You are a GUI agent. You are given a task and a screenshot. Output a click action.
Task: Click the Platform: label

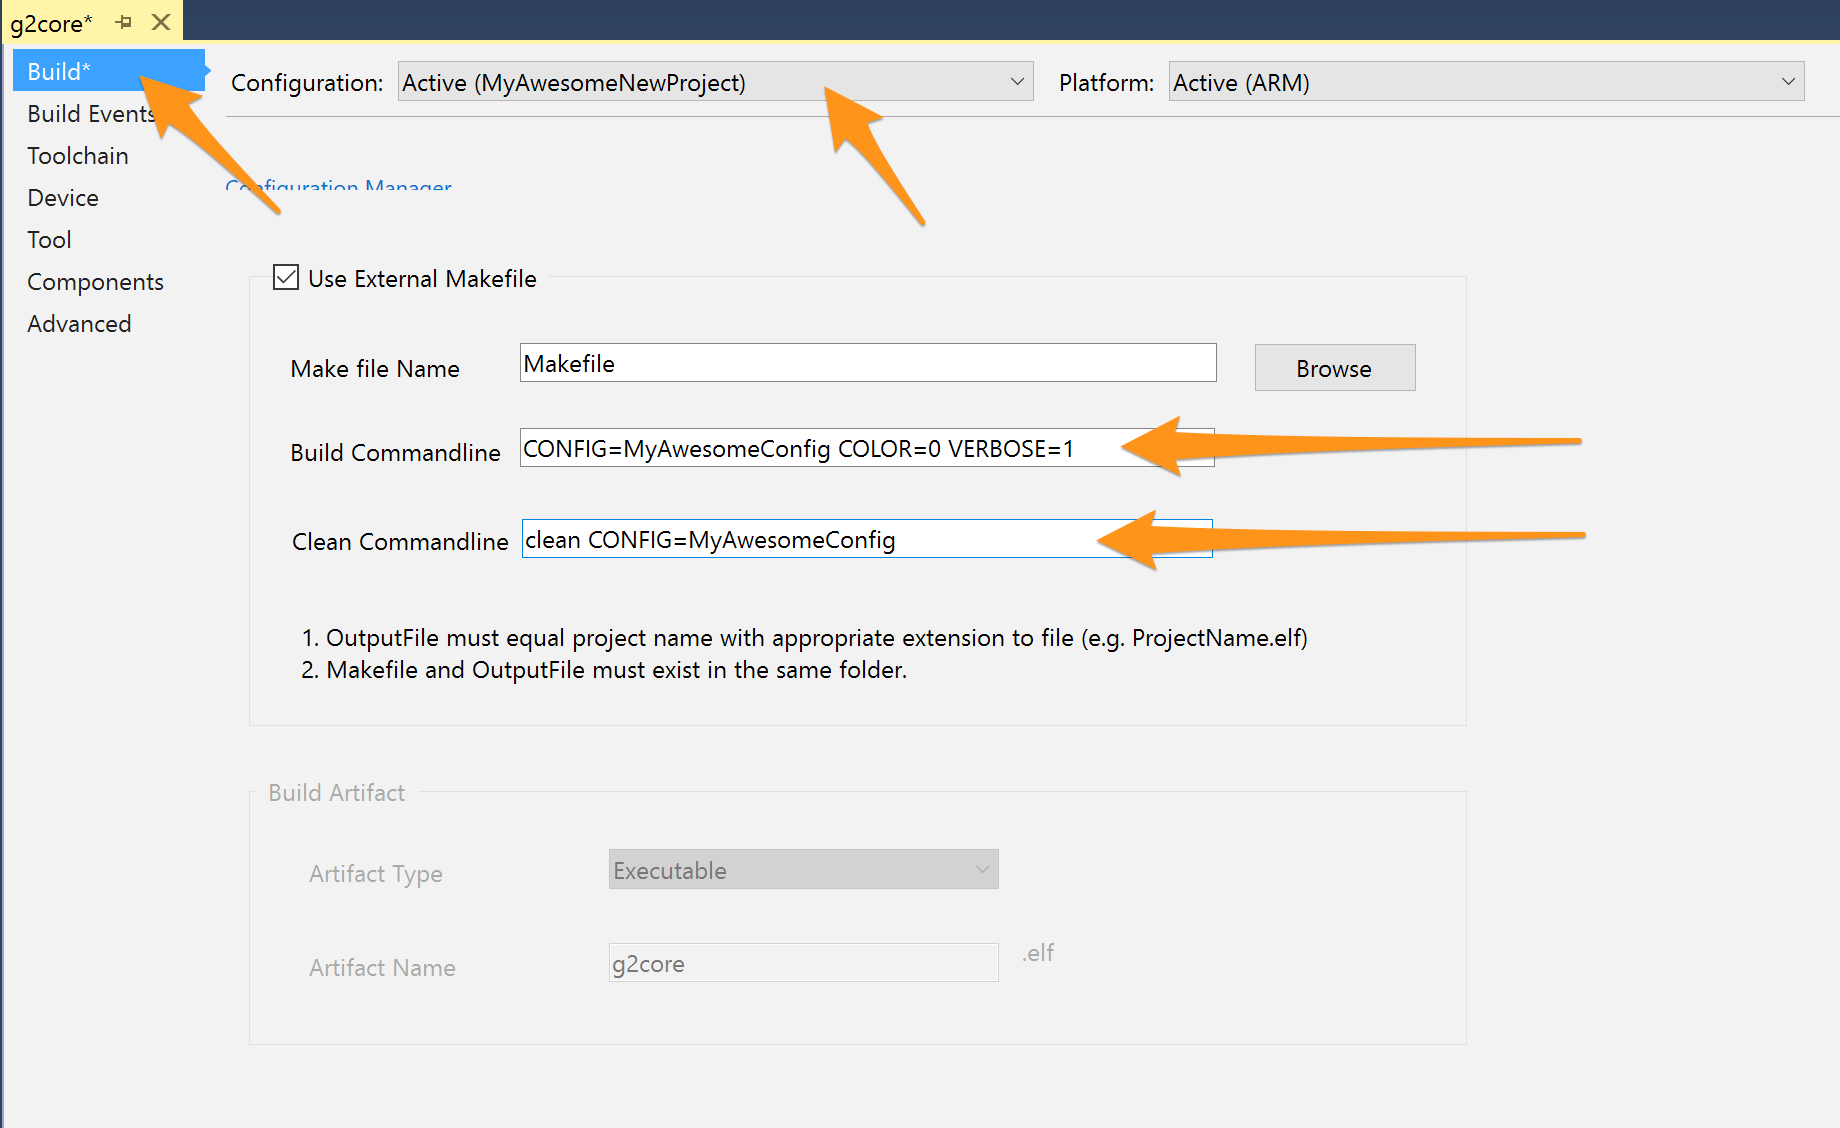[x=1107, y=83]
